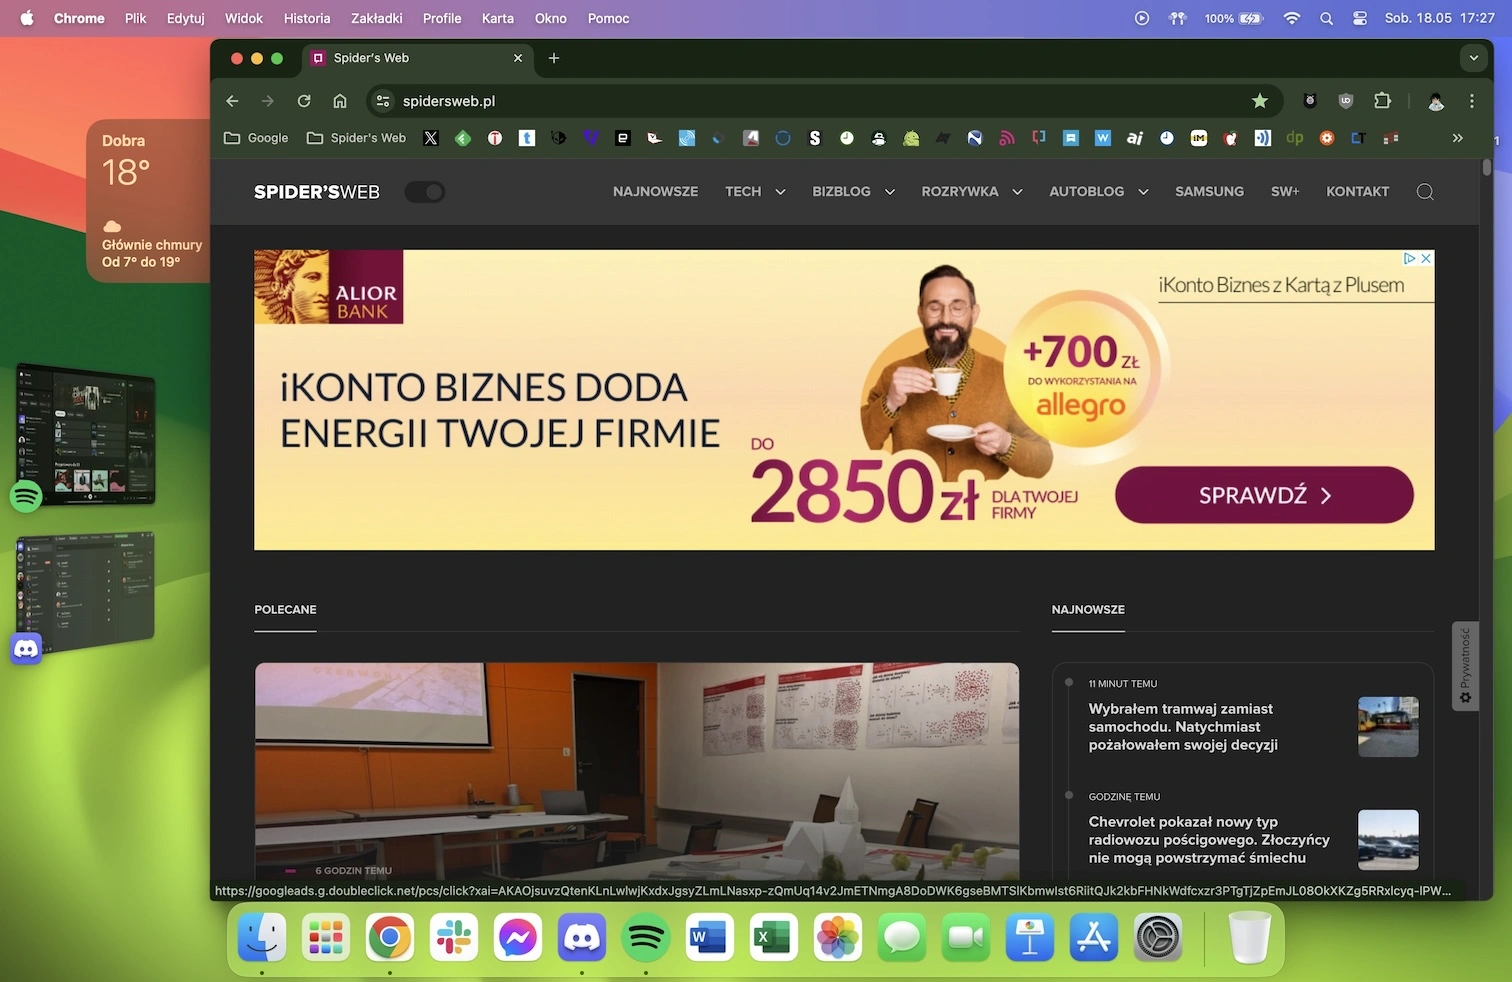
Task: Bookmark star icon in address bar
Action: pos(1260,101)
